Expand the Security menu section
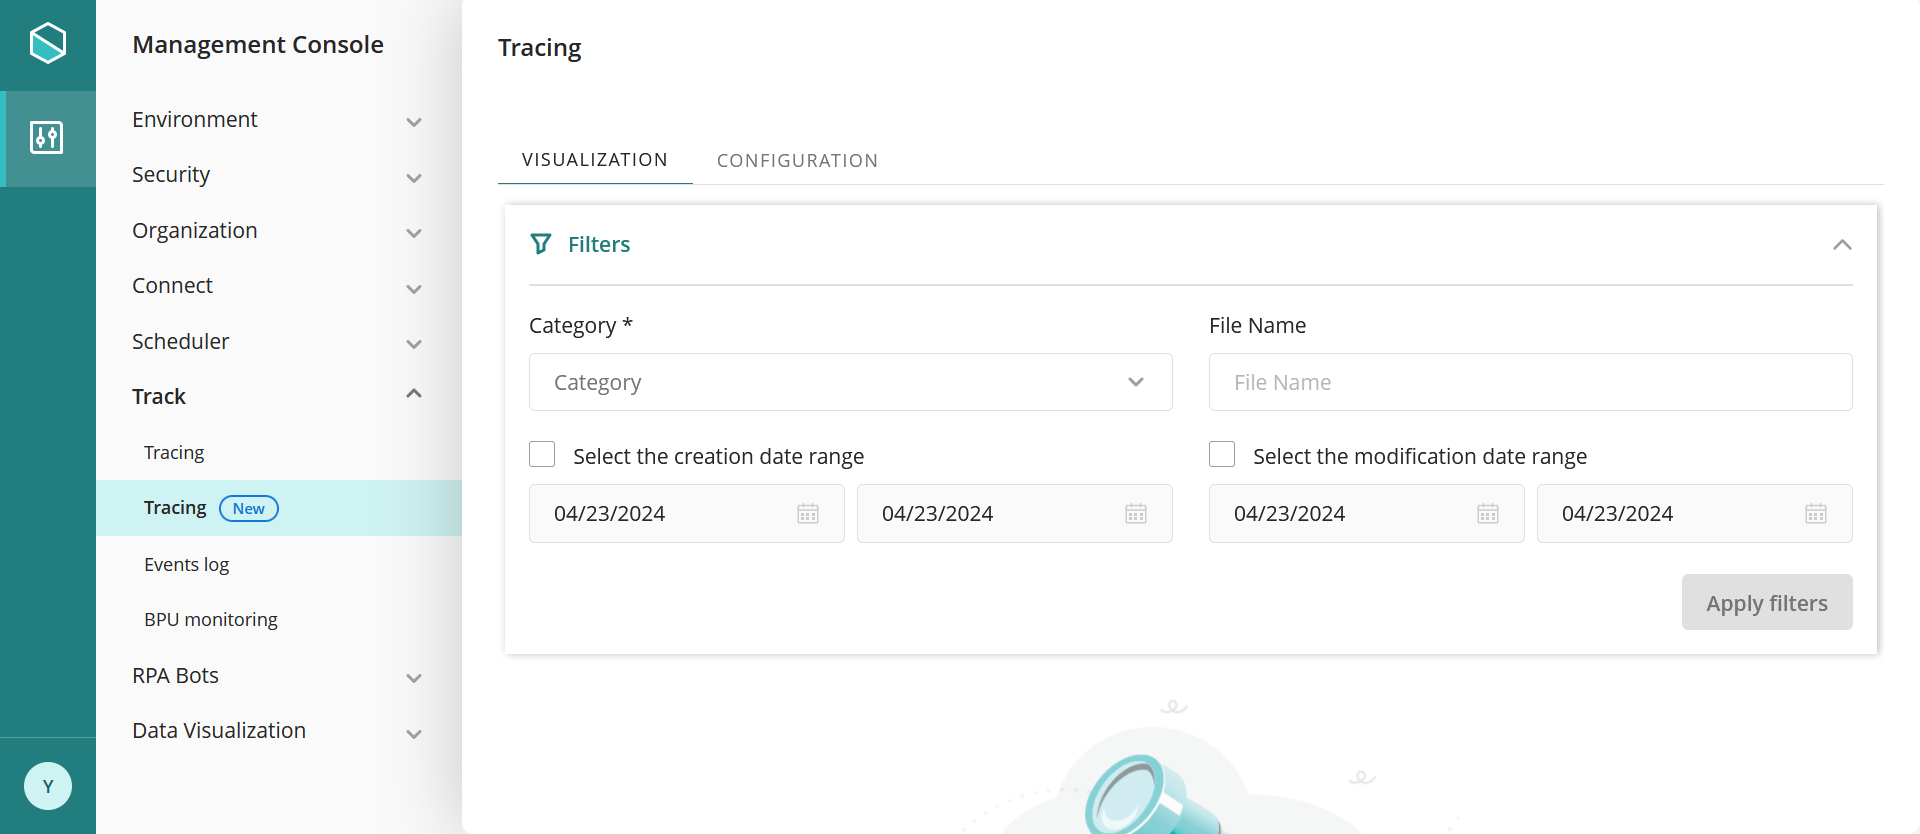1920x834 pixels. pos(277,175)
